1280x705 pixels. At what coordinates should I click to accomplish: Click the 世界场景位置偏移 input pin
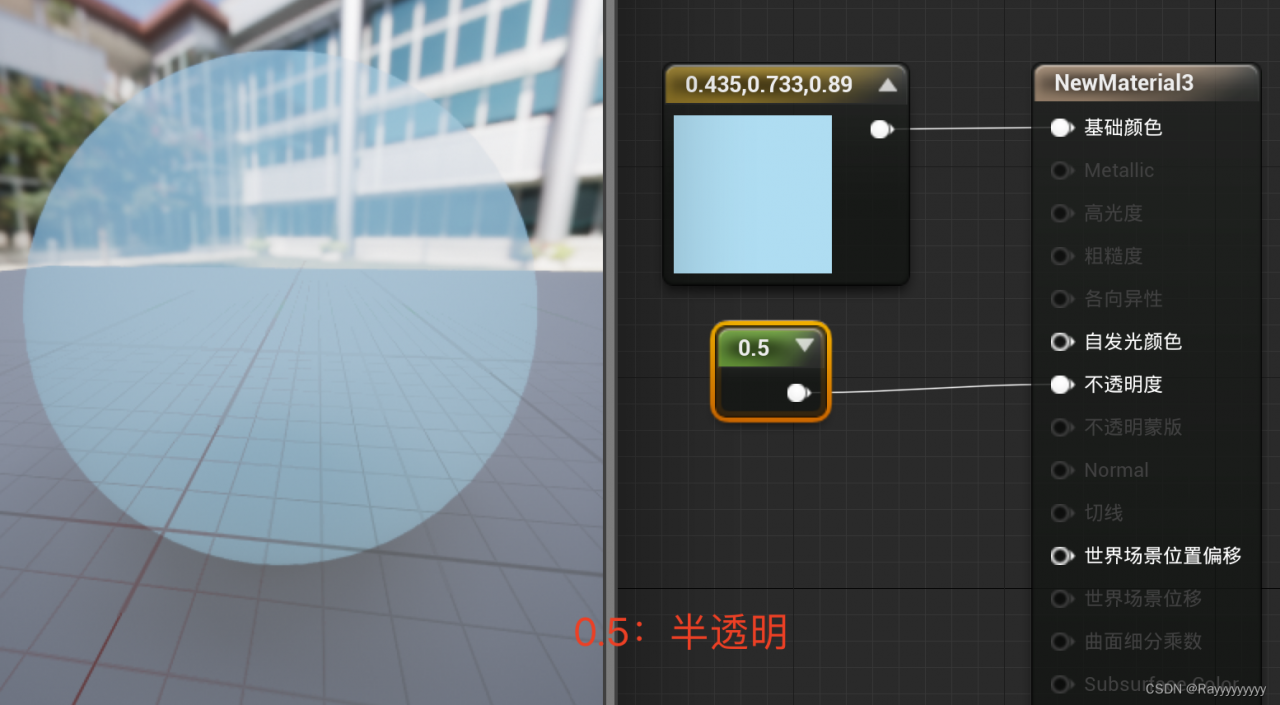pyautogui.click(x=1062, y=556)
